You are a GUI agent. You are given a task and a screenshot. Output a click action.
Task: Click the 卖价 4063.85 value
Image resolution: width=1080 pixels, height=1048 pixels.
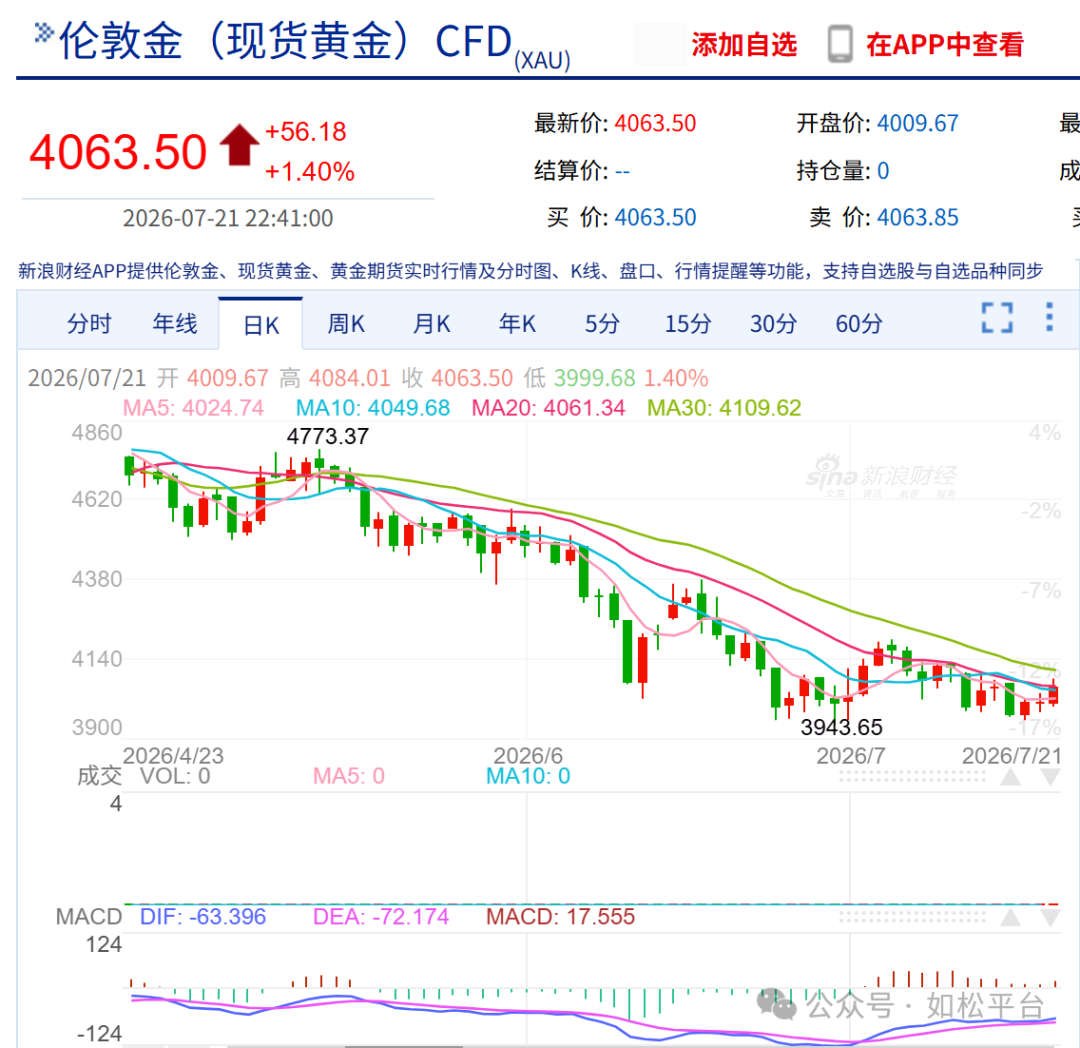click(917, 218)
